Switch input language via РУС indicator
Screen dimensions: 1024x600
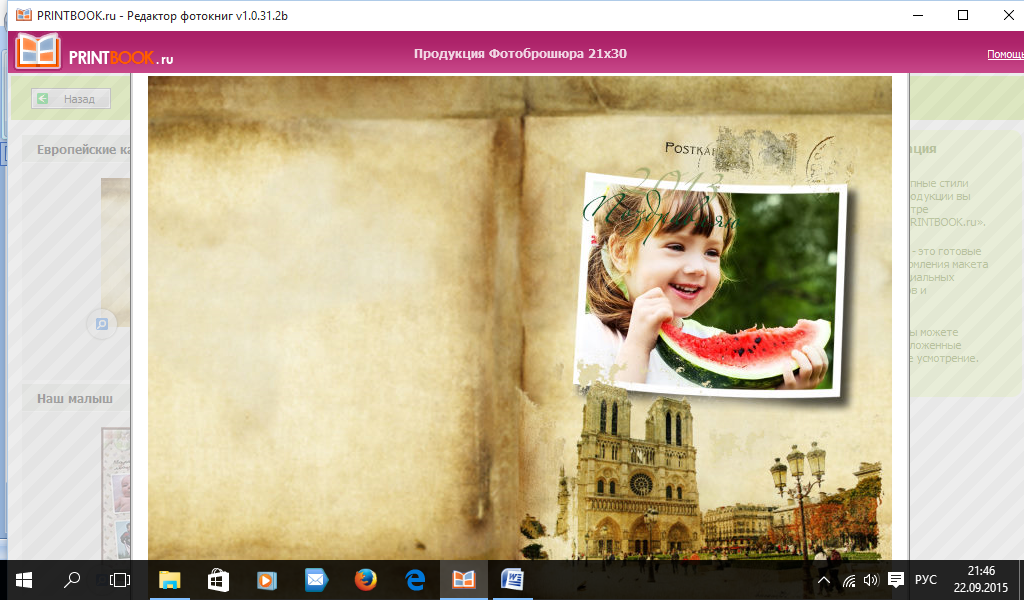(926, 580)
